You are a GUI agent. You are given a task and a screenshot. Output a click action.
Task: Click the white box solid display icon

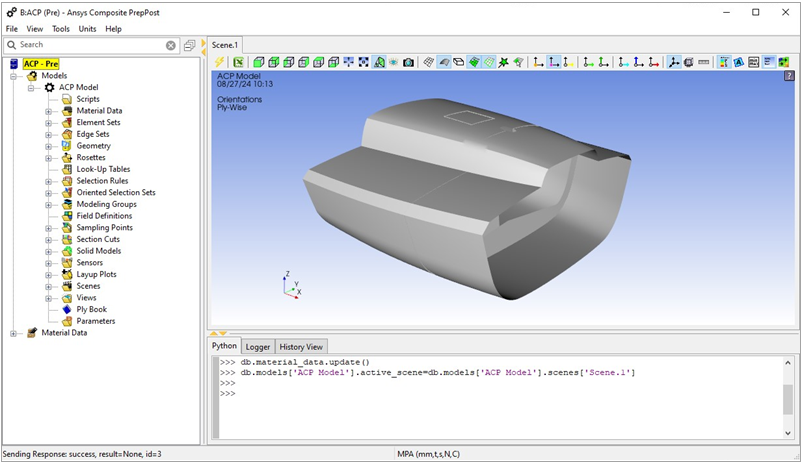459,62
